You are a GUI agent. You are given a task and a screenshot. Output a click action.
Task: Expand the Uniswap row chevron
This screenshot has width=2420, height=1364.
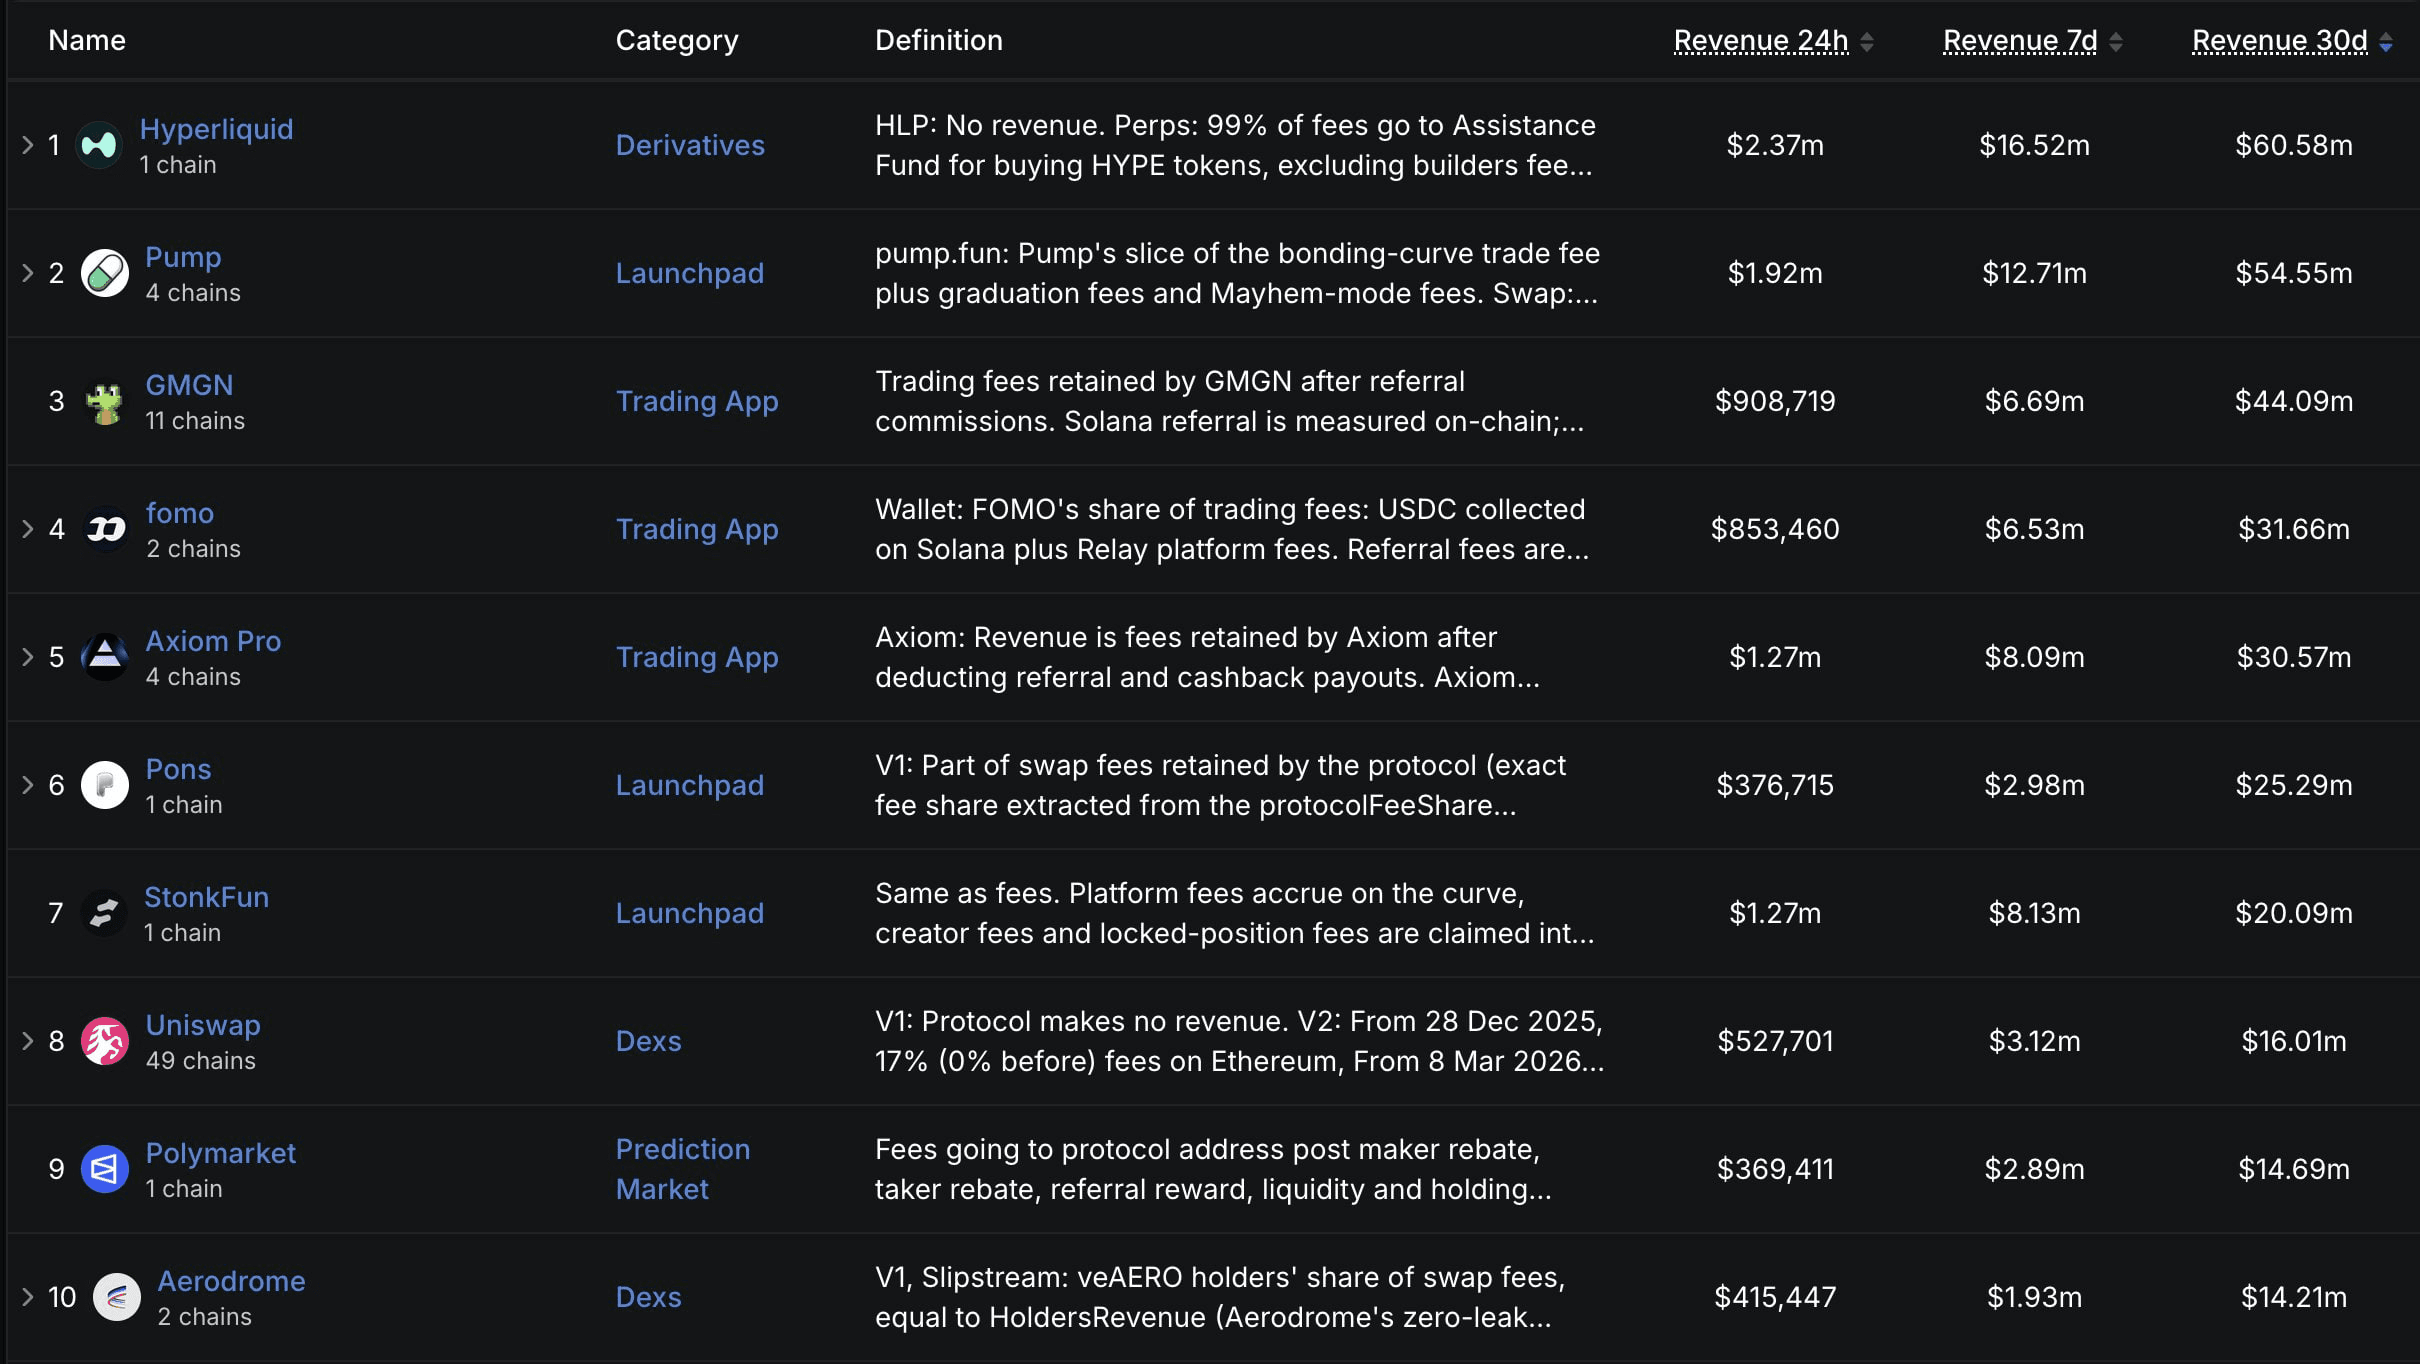pyautogui.click(x=28, y=1041)
